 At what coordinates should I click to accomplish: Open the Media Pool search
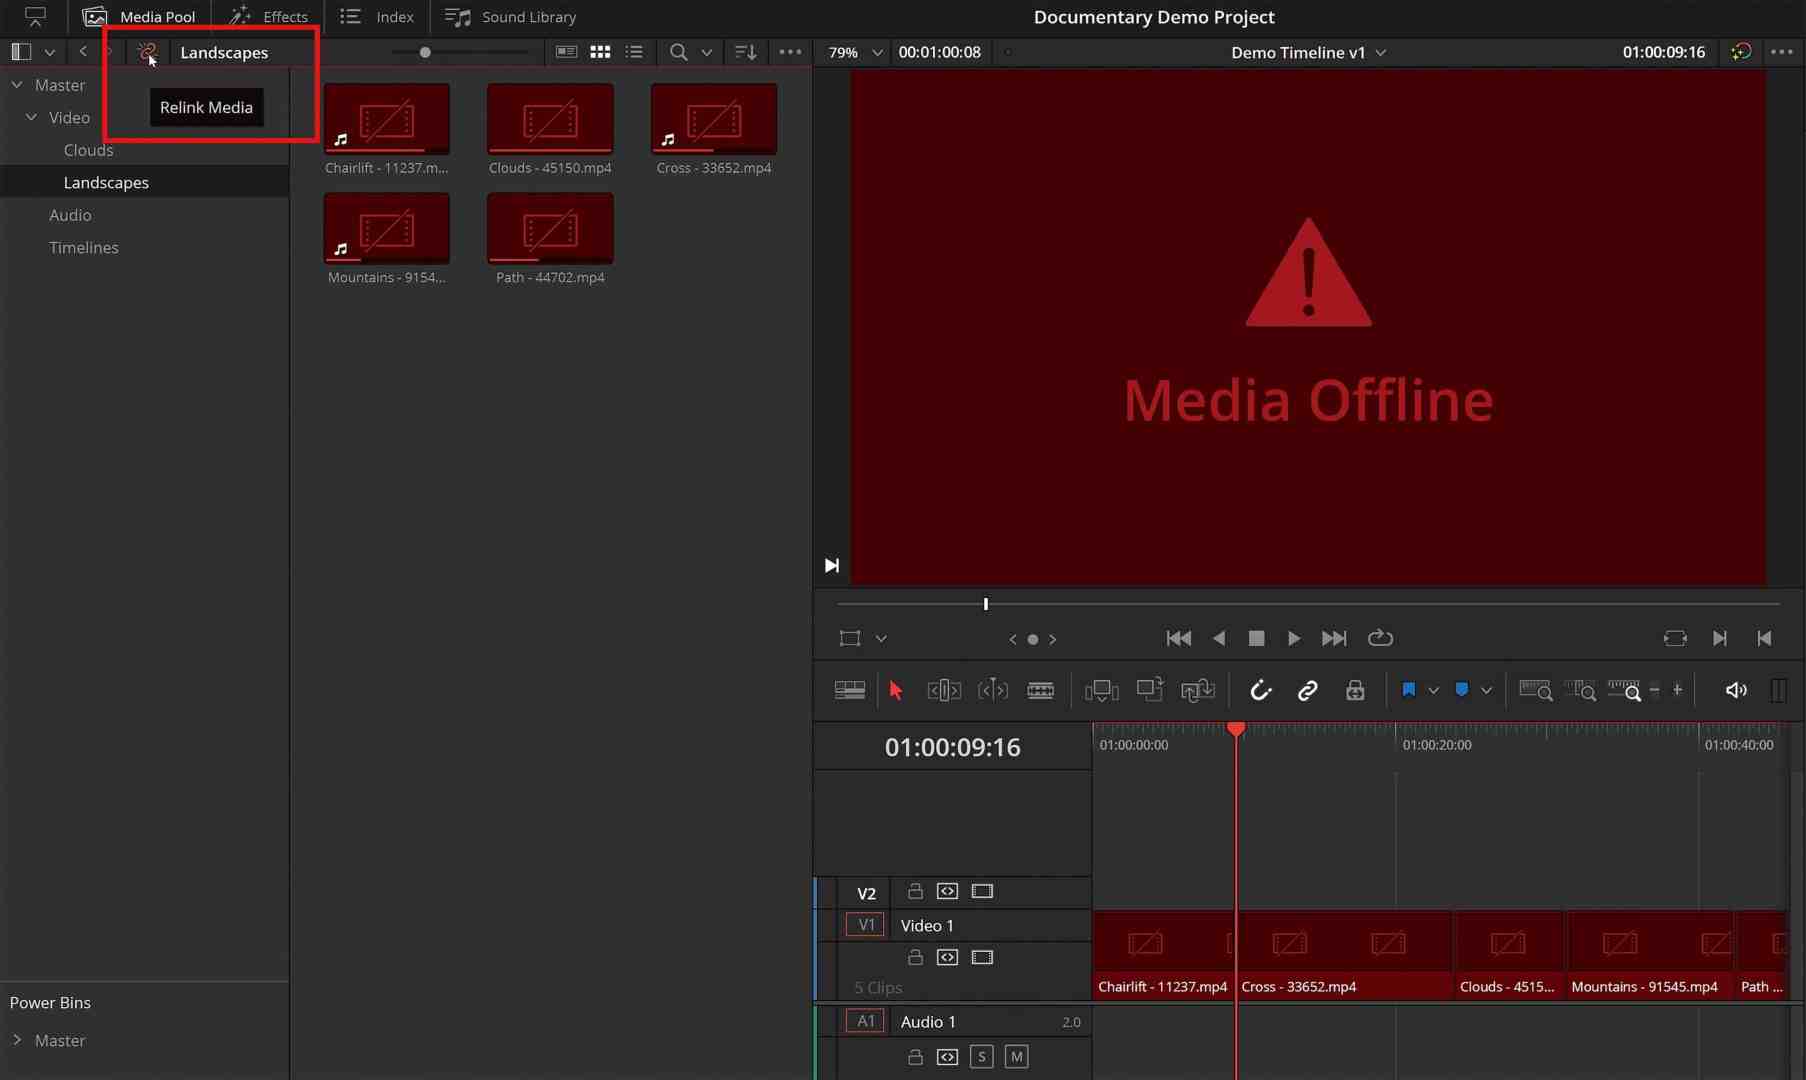point(679,52)
